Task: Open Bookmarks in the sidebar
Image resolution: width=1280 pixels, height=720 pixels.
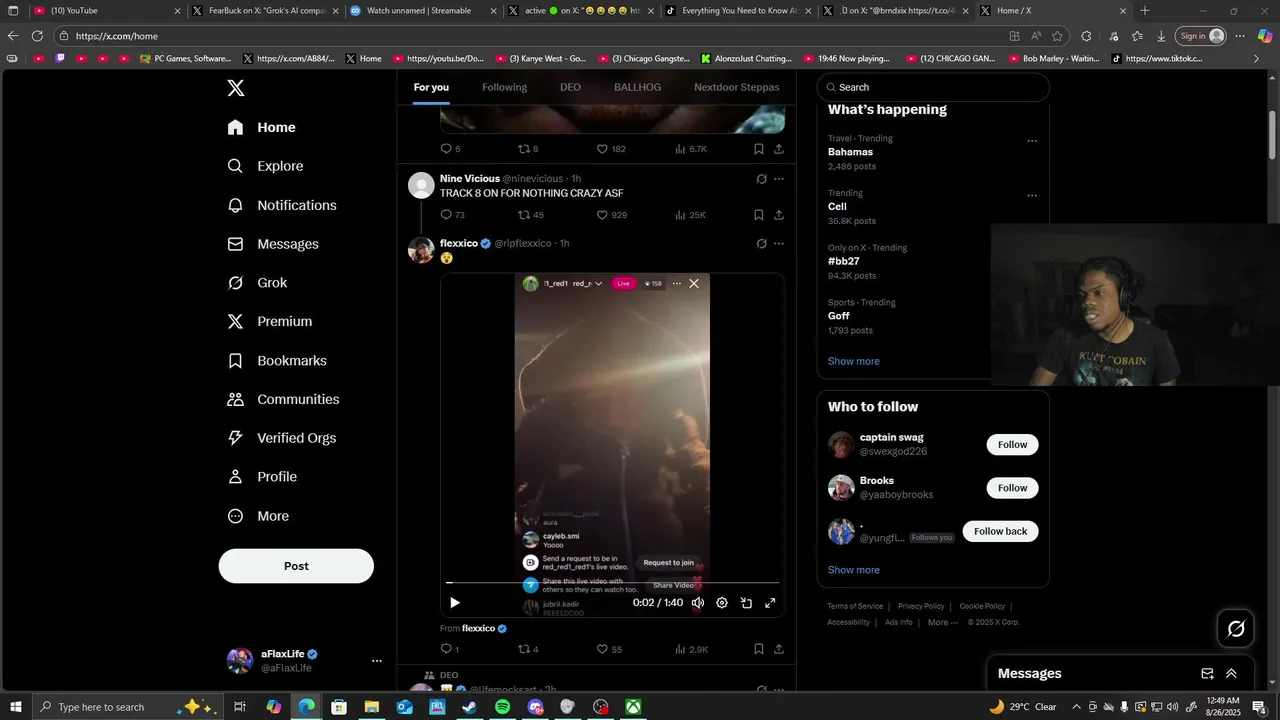Action: pos(277,360)
